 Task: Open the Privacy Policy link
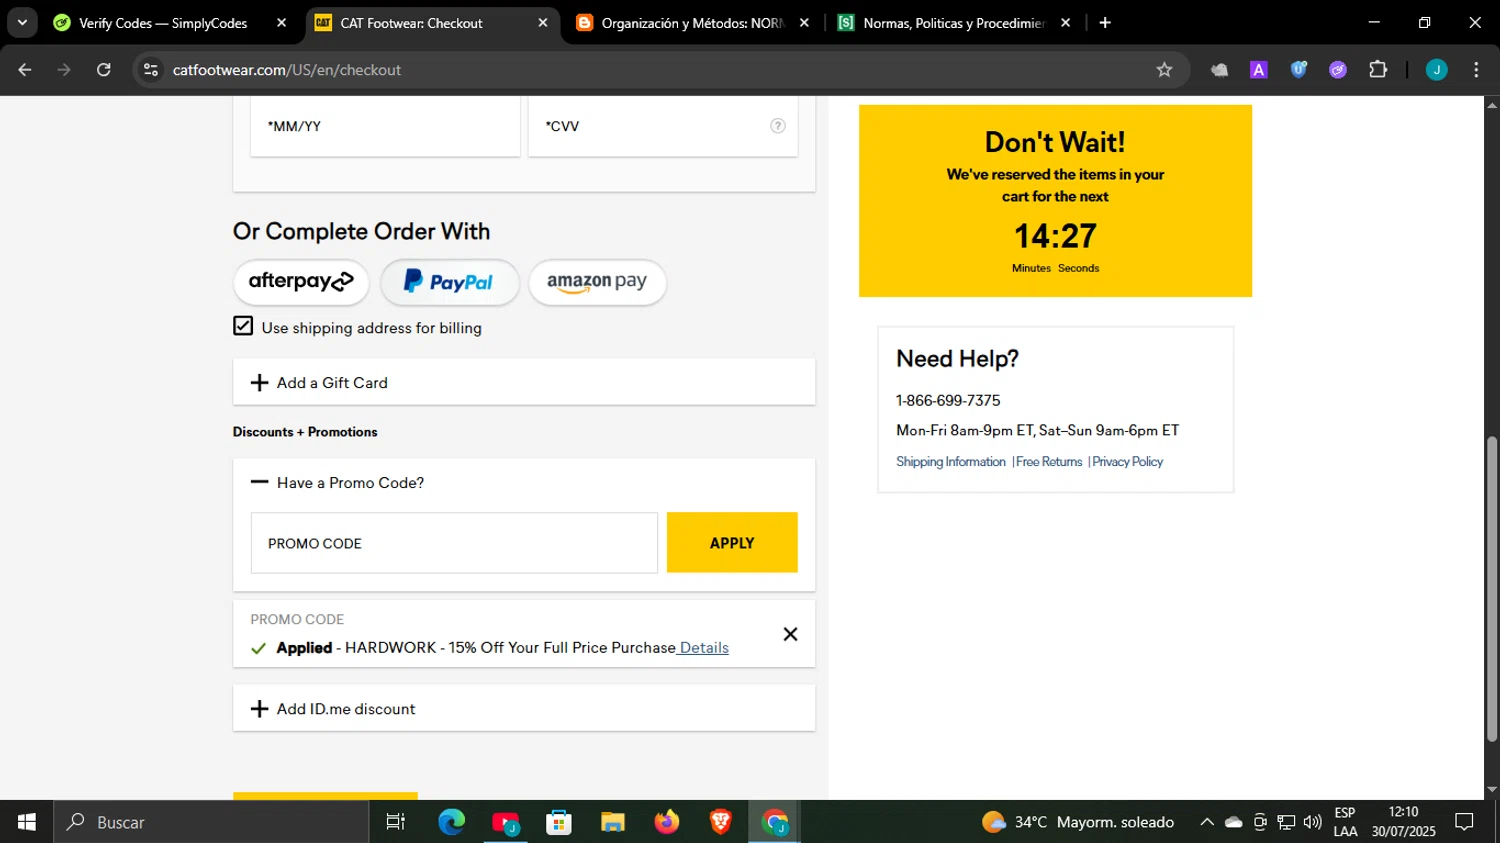click(1128, 461)
